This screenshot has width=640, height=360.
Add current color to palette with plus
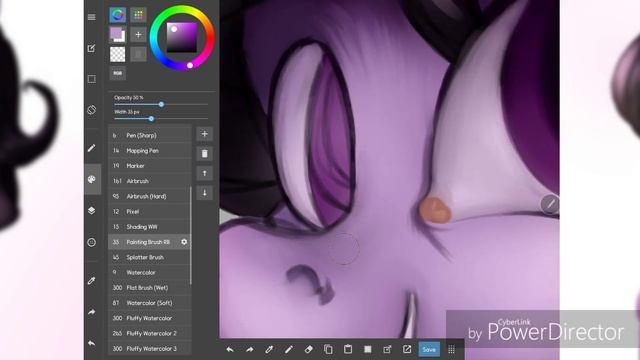click(x=138, y=35)
